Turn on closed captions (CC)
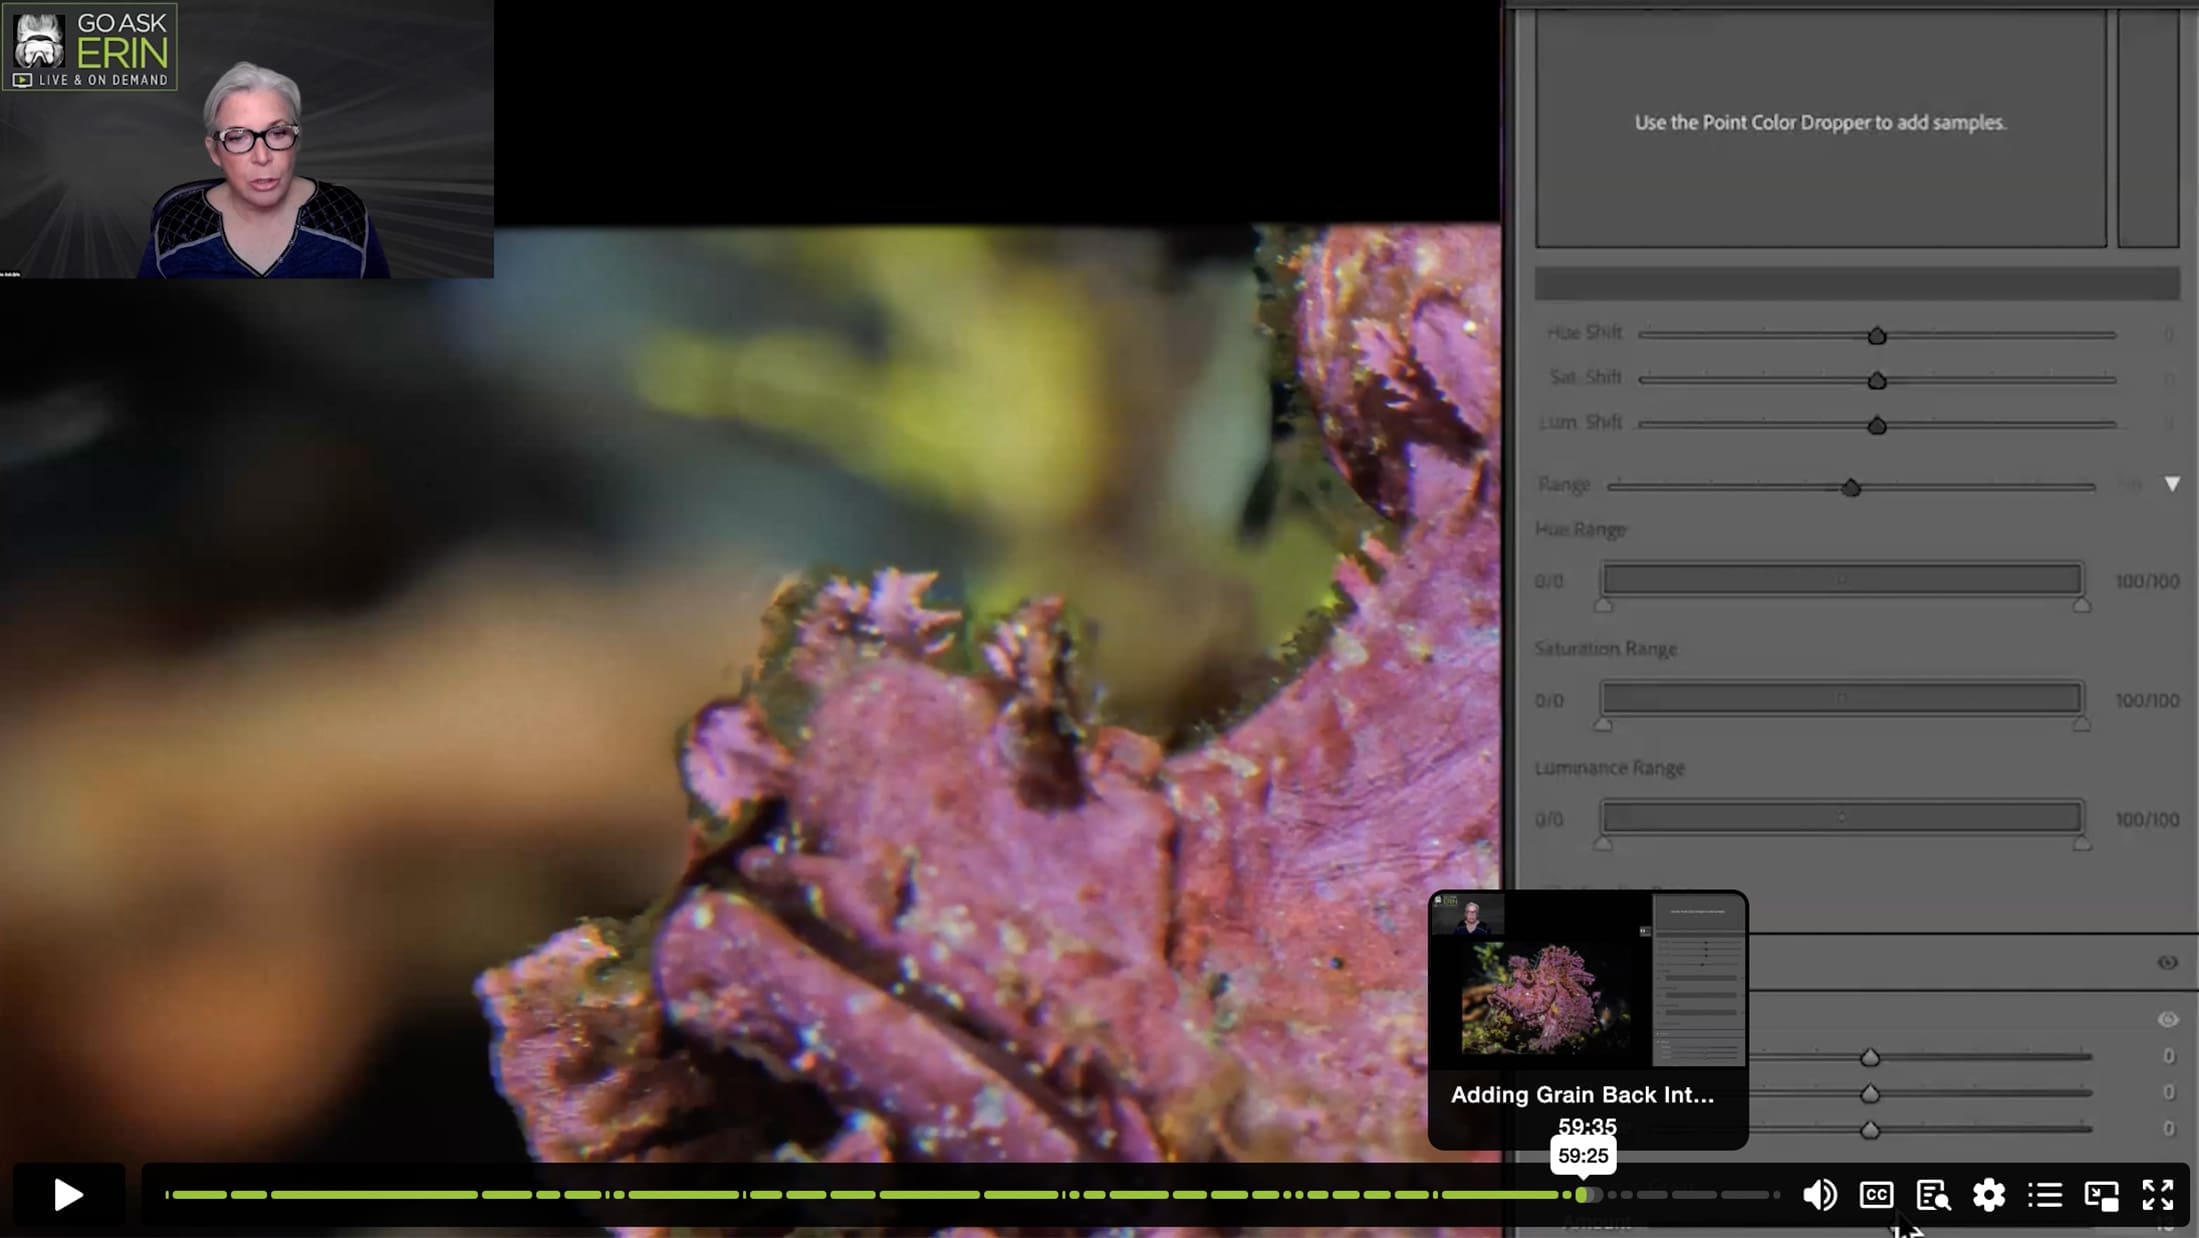 coord(1876,1195)
